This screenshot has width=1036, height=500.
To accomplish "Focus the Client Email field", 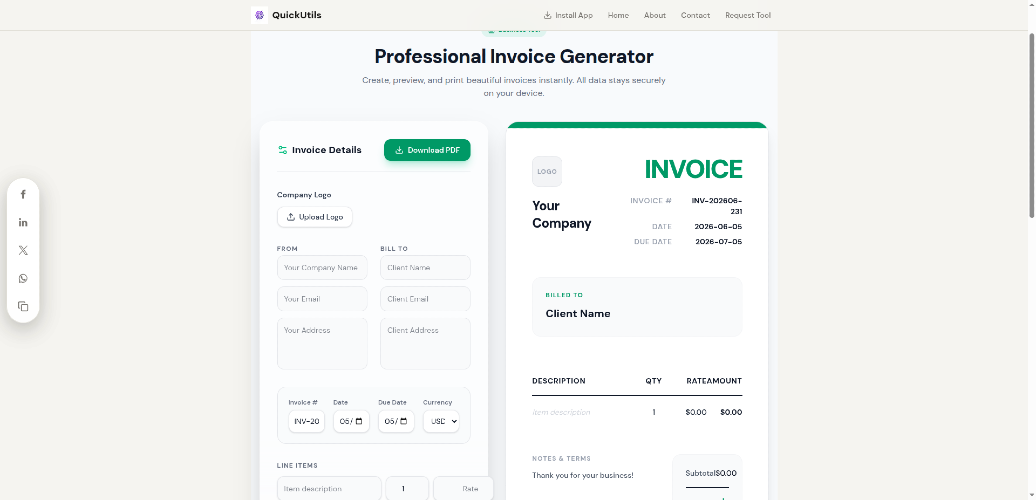I will coord(426,299).
